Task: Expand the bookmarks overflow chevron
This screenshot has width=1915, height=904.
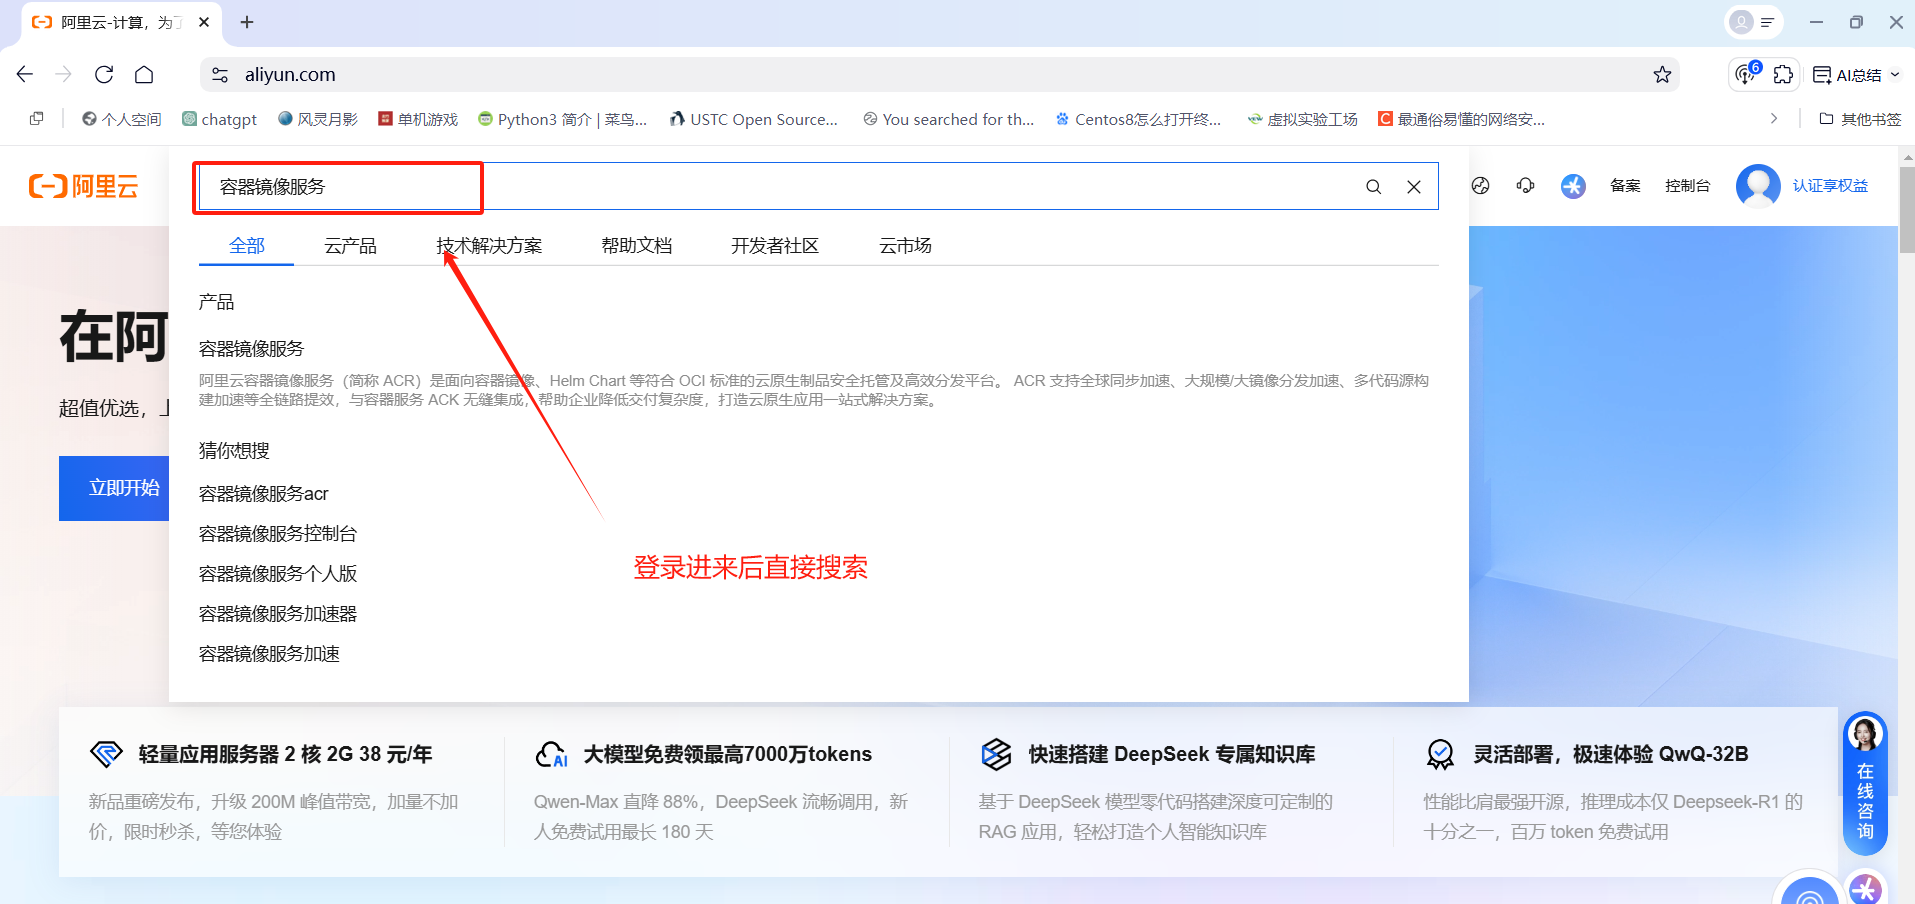Action: (x=1774, y=118)
